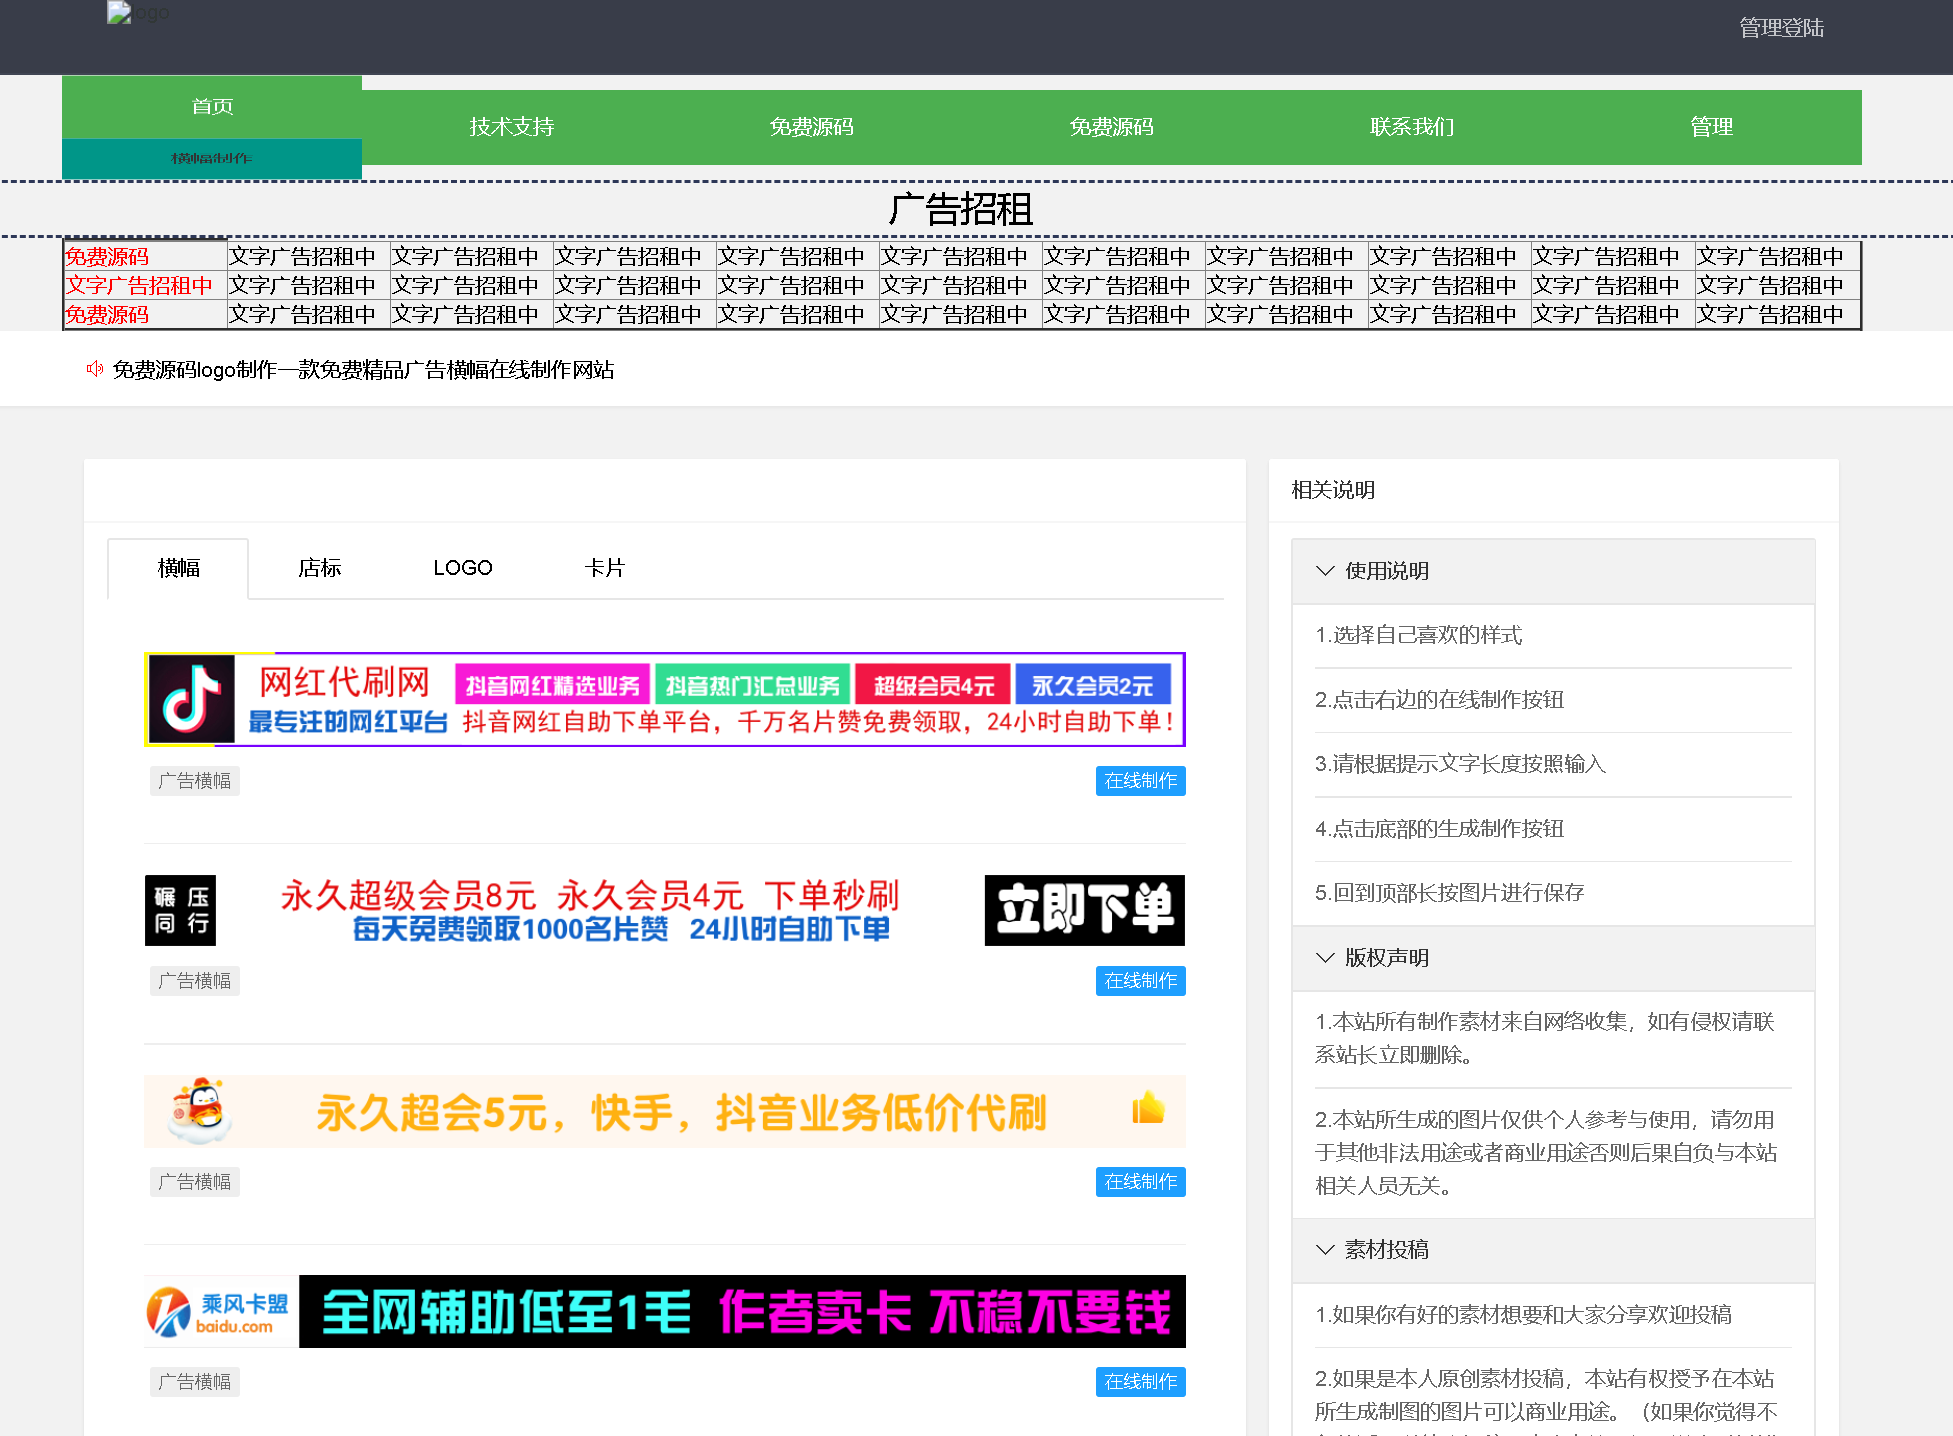
Task: Switch to the LOGO tab
Action: pyautogui.click(x=462, y=568)
